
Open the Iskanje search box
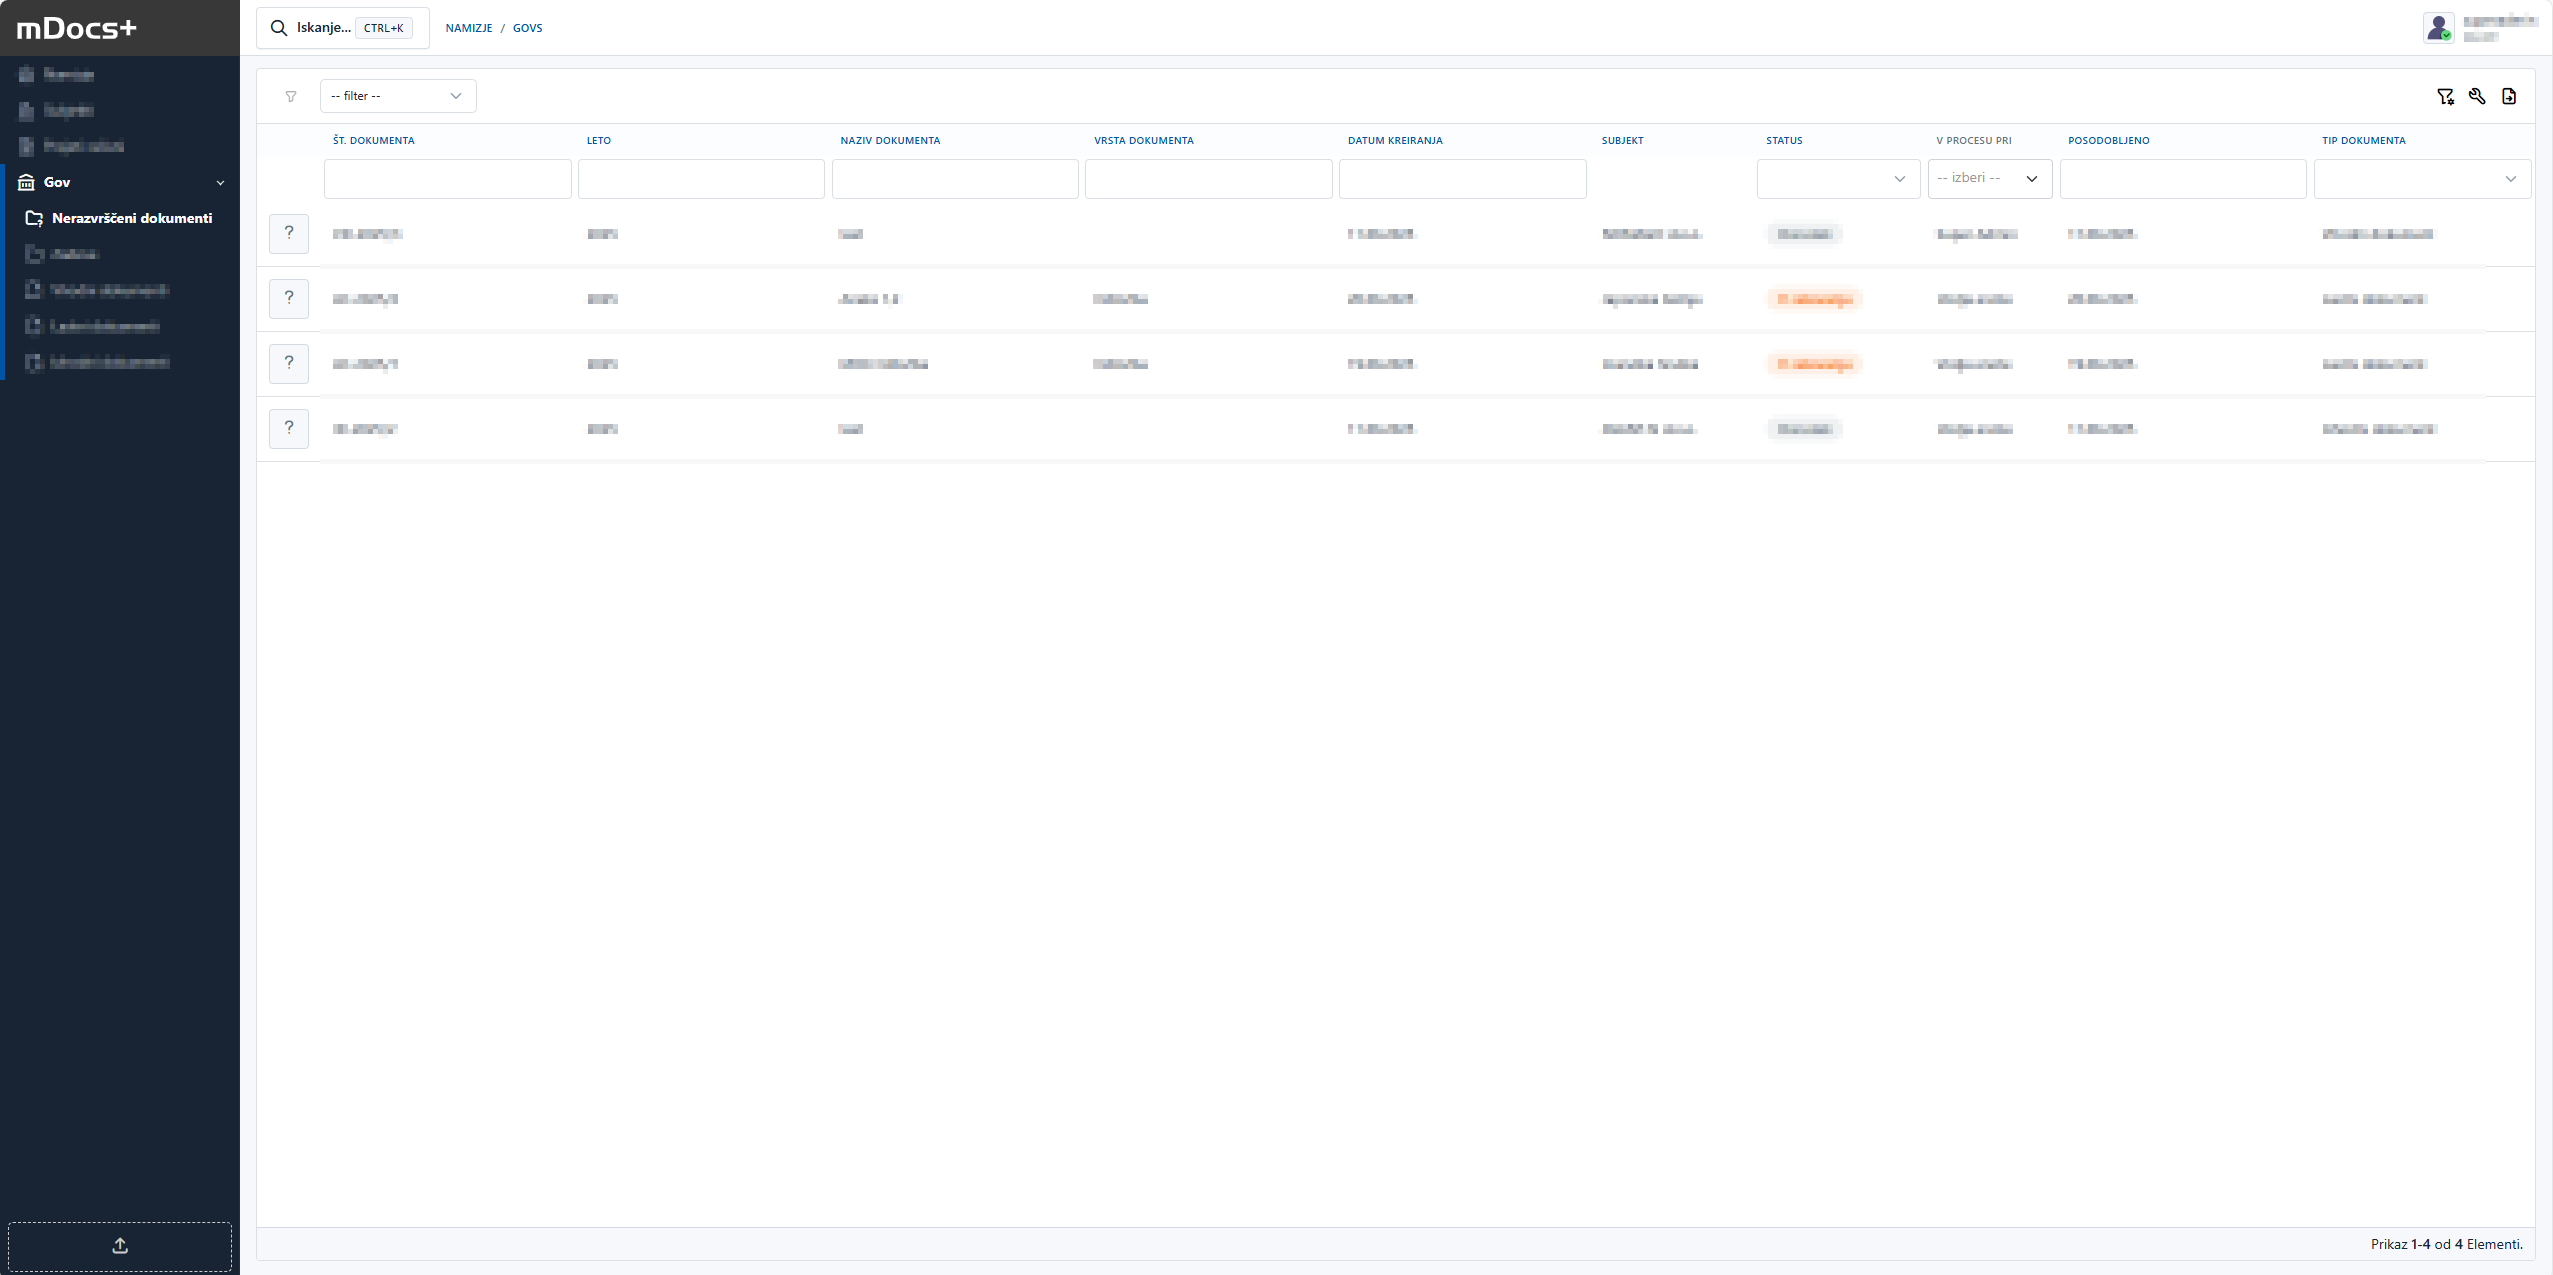[342, 28]
